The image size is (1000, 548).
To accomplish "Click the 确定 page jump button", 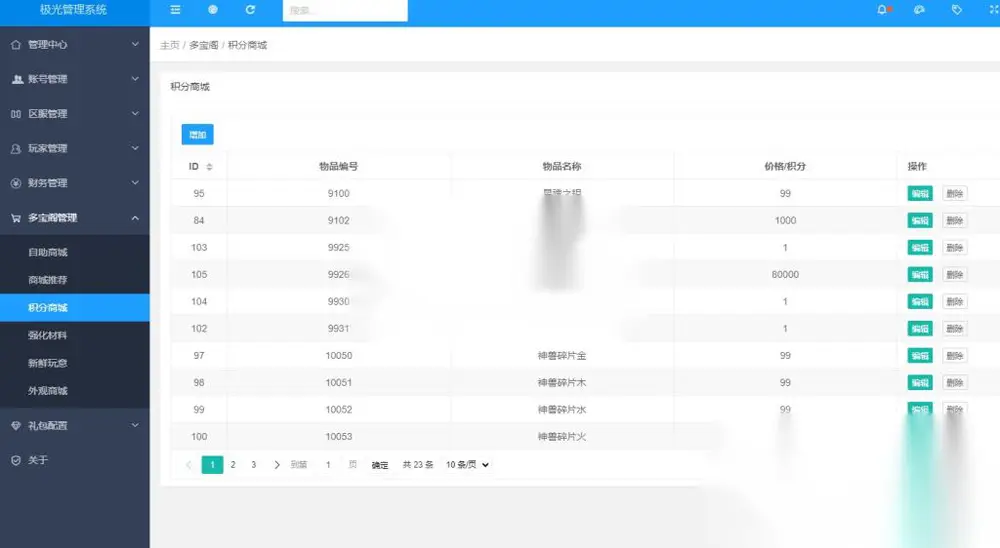I will [380, 465].
